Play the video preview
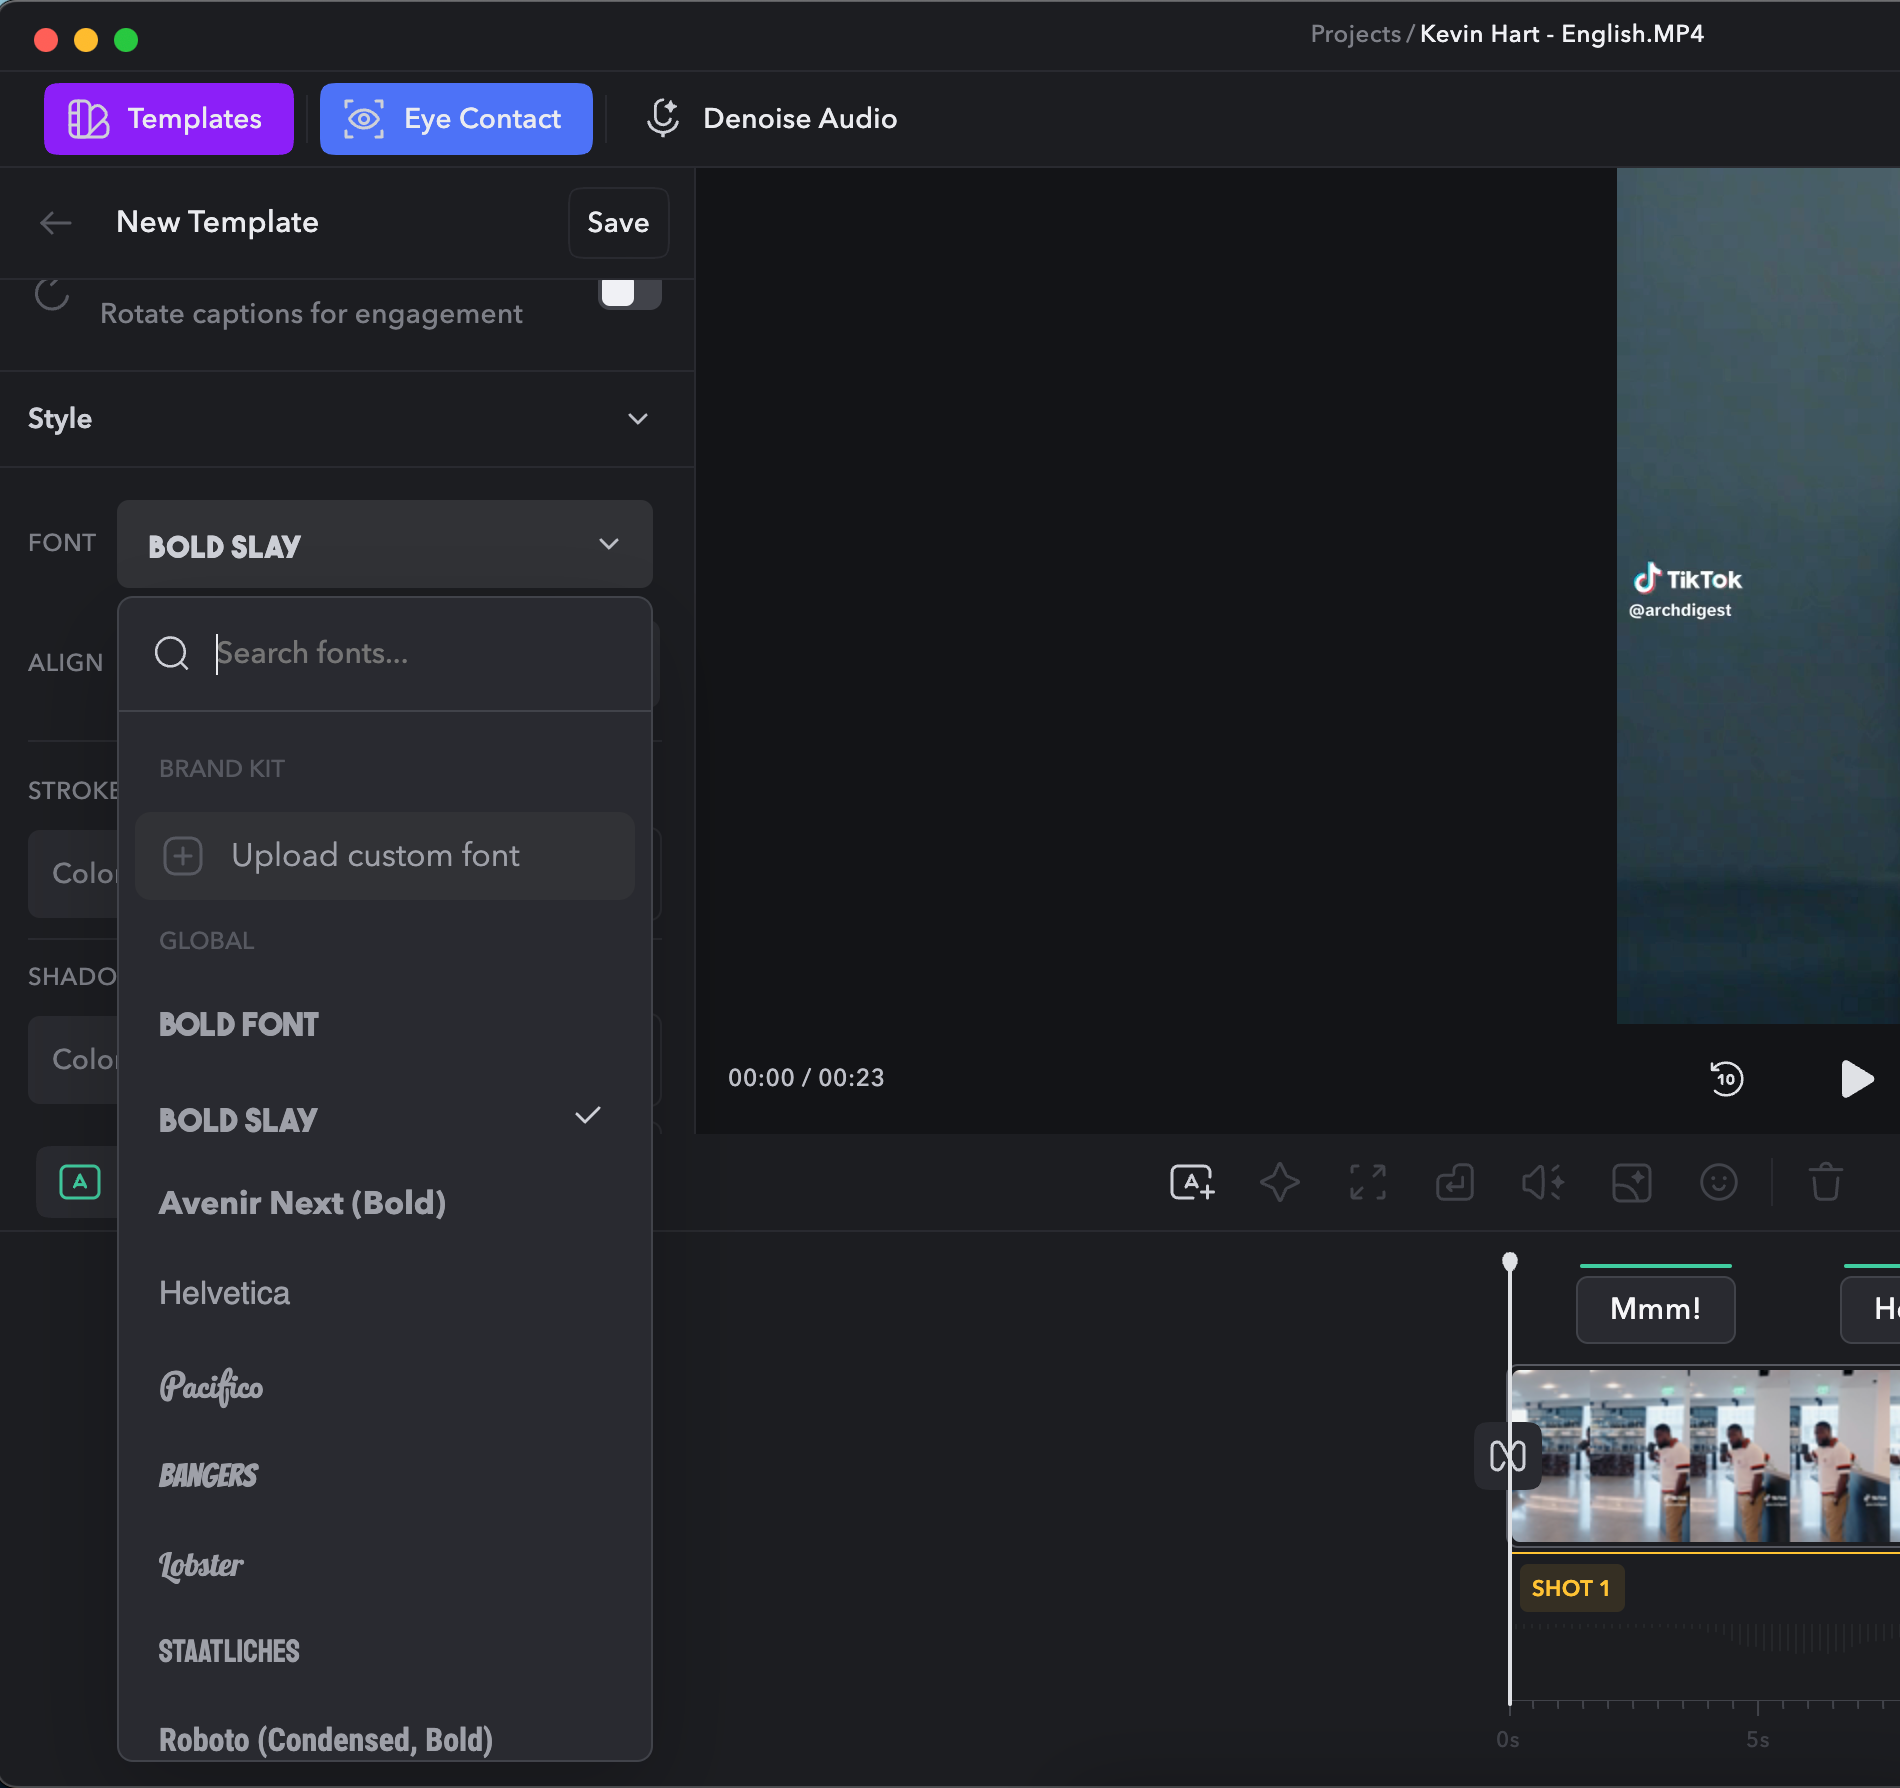This screenshot has height=1788, width=1900. 1856,1079
